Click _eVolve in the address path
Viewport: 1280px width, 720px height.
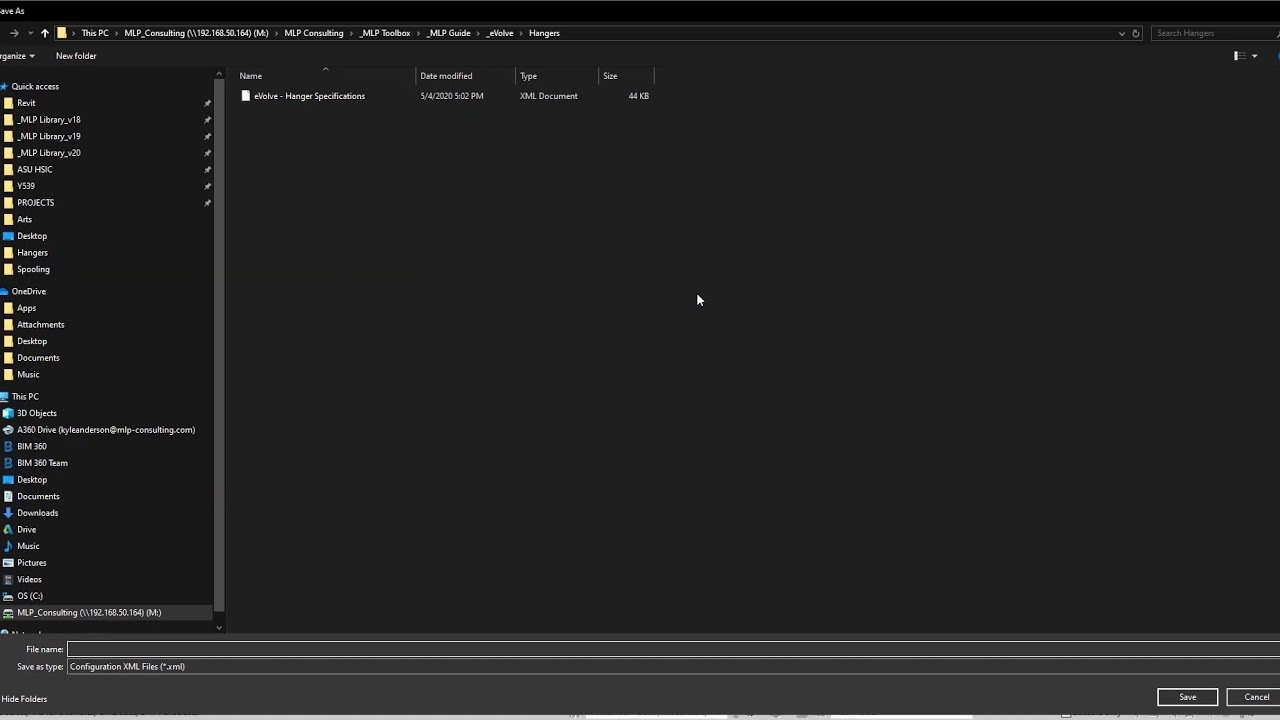500,33
